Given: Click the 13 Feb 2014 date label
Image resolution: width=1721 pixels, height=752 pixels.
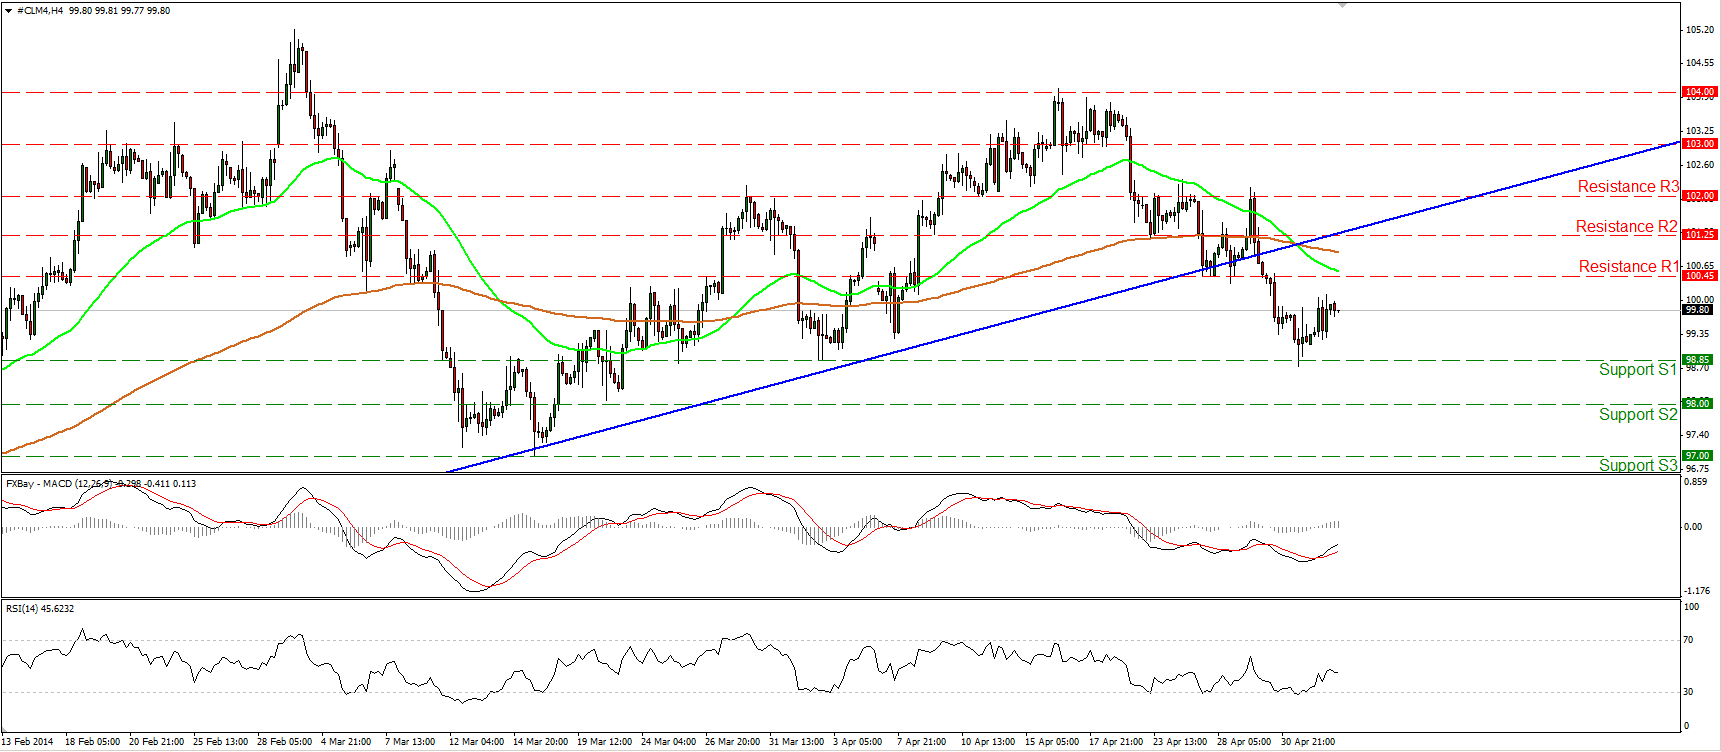Looking at the screenshot, I should click(28, 742).
